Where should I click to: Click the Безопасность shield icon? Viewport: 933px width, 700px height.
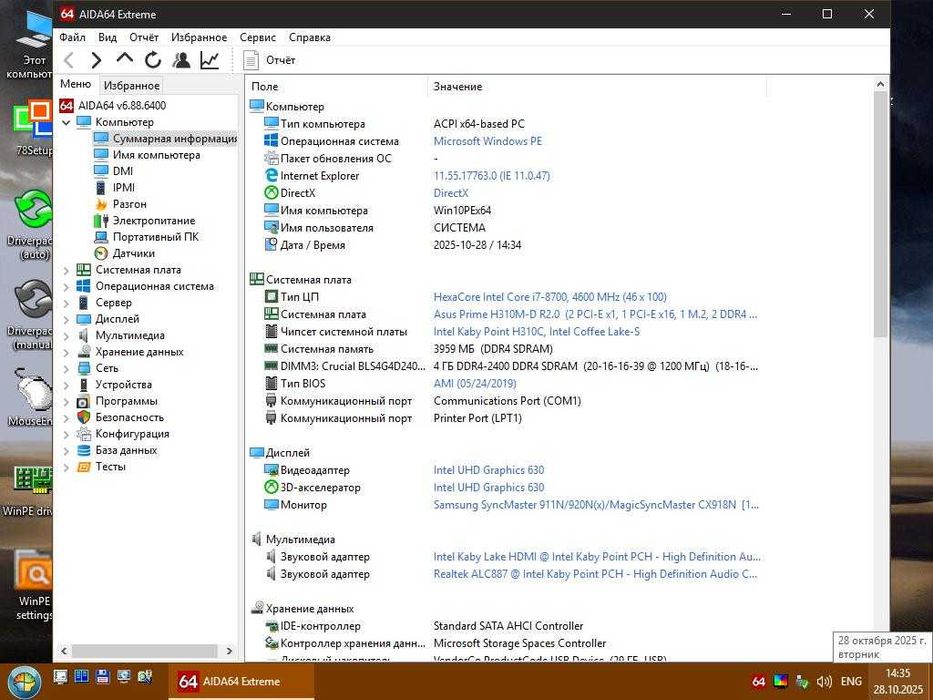point(84,417)
